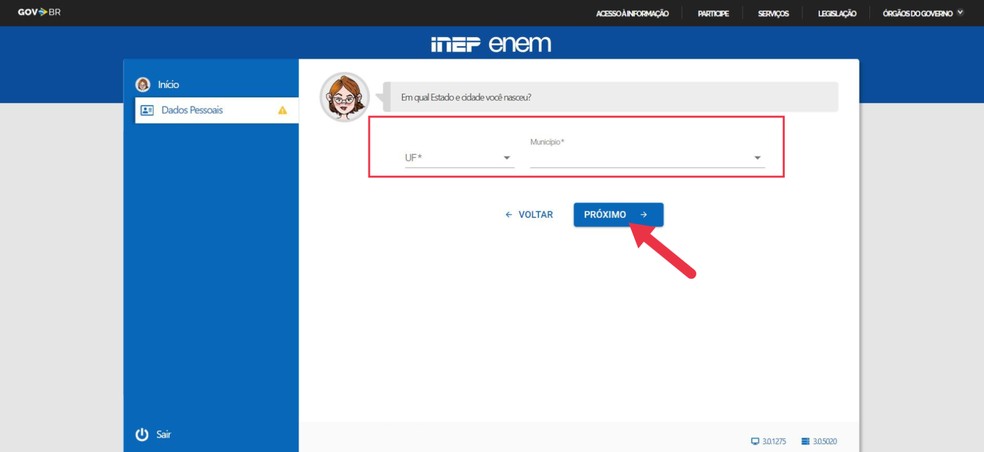Click the monitor version icon 3.0.1275
This screenshot has width=984, height=452.
point(755,441)
